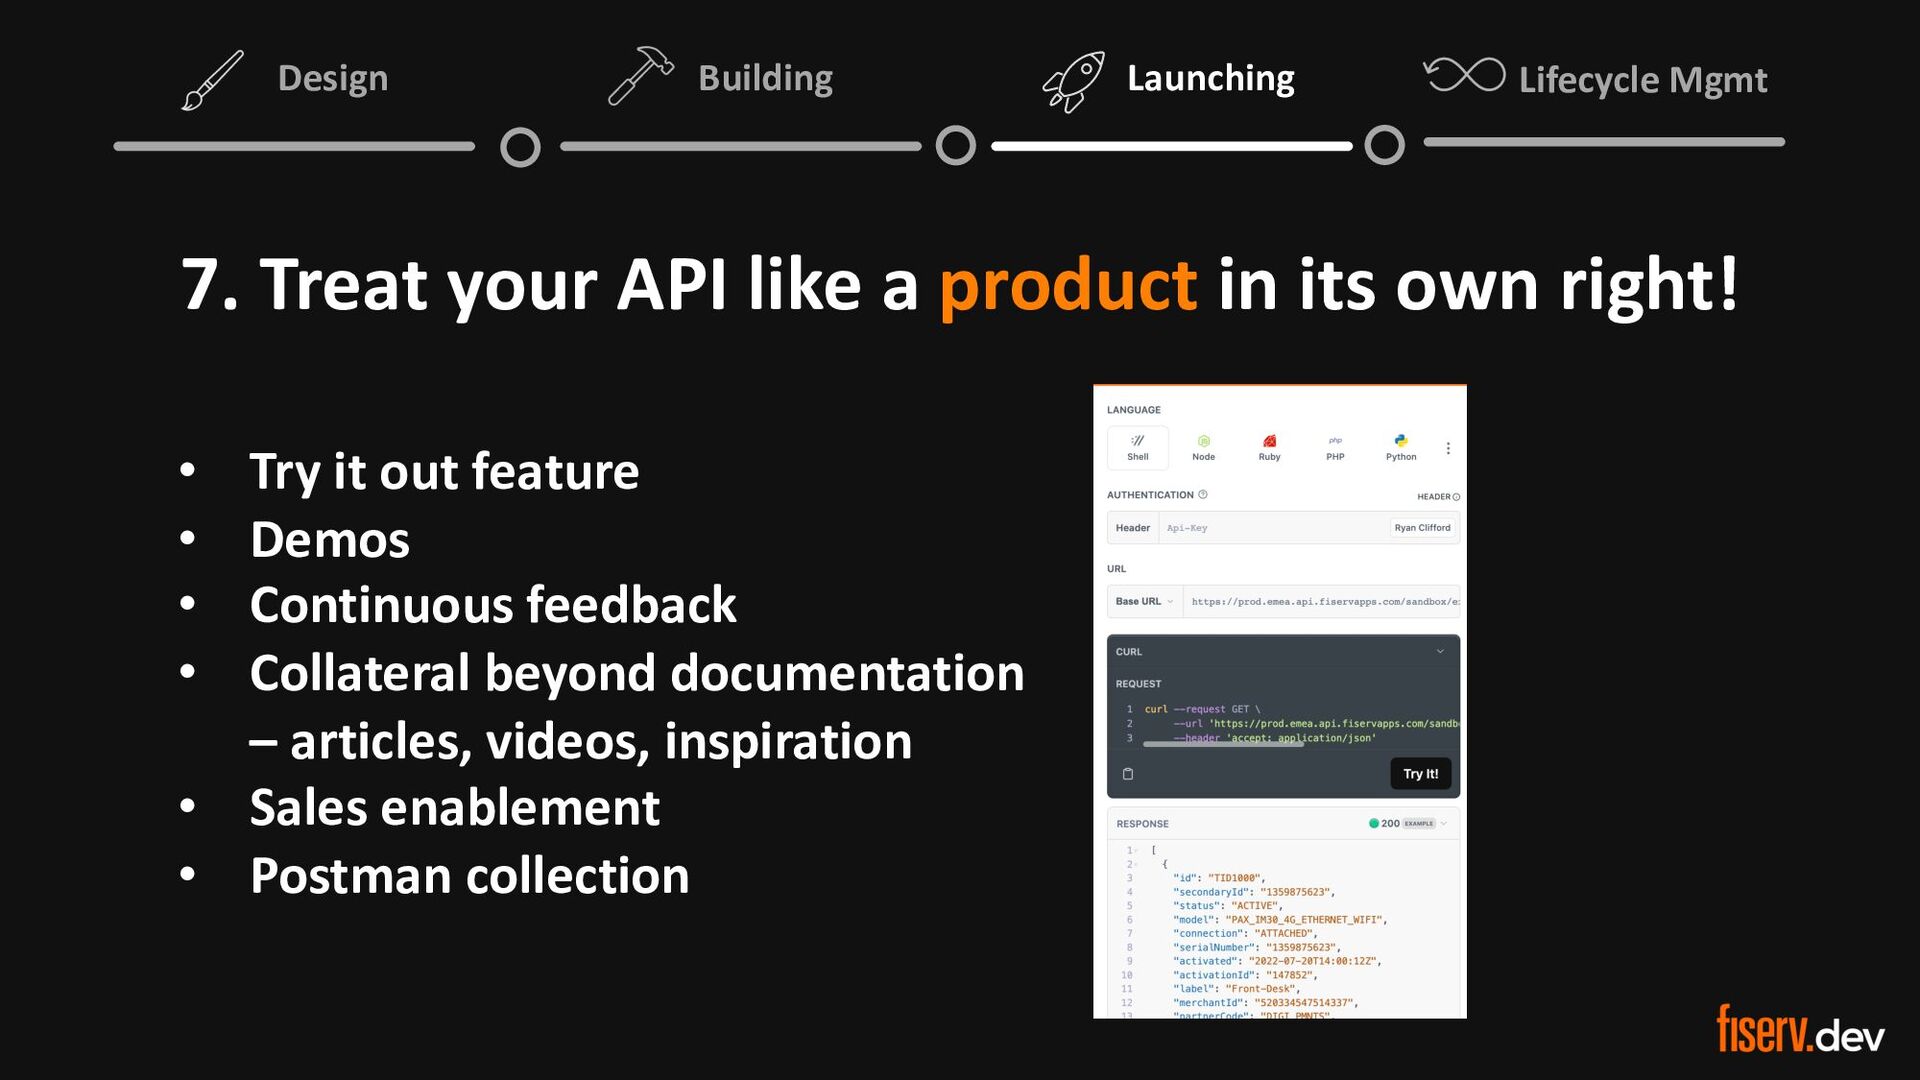The image size is (1920, 1080).
Task: Collapse the CURL section chevron
Action: 1440,651
